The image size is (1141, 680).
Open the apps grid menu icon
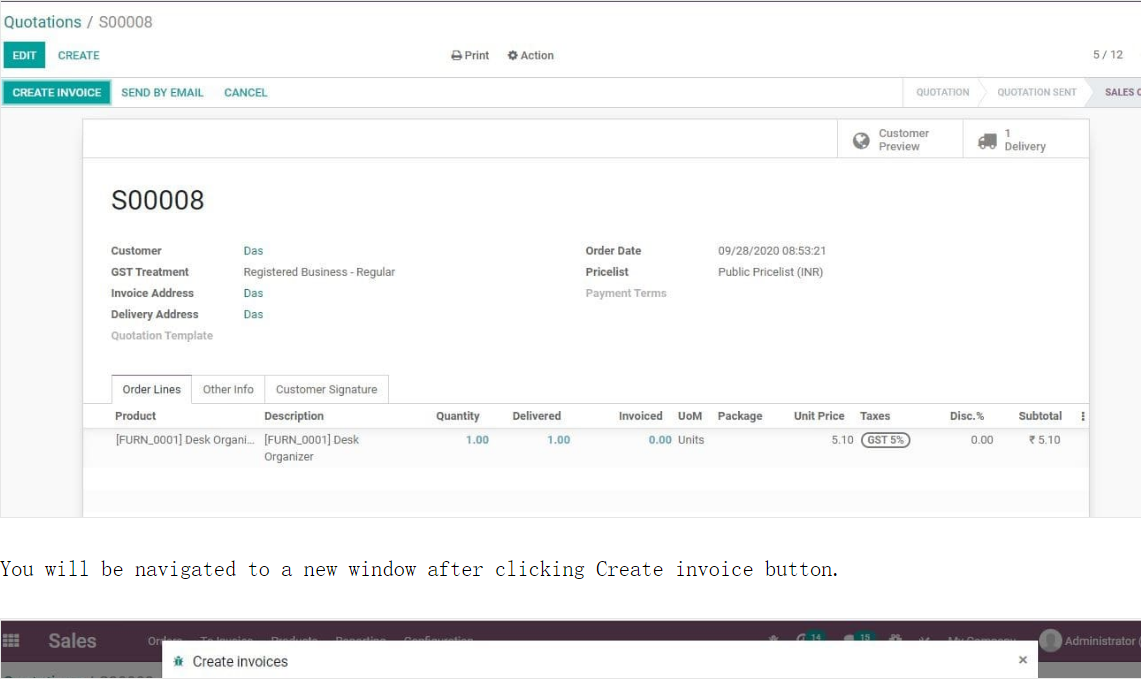tap(11, 641)
